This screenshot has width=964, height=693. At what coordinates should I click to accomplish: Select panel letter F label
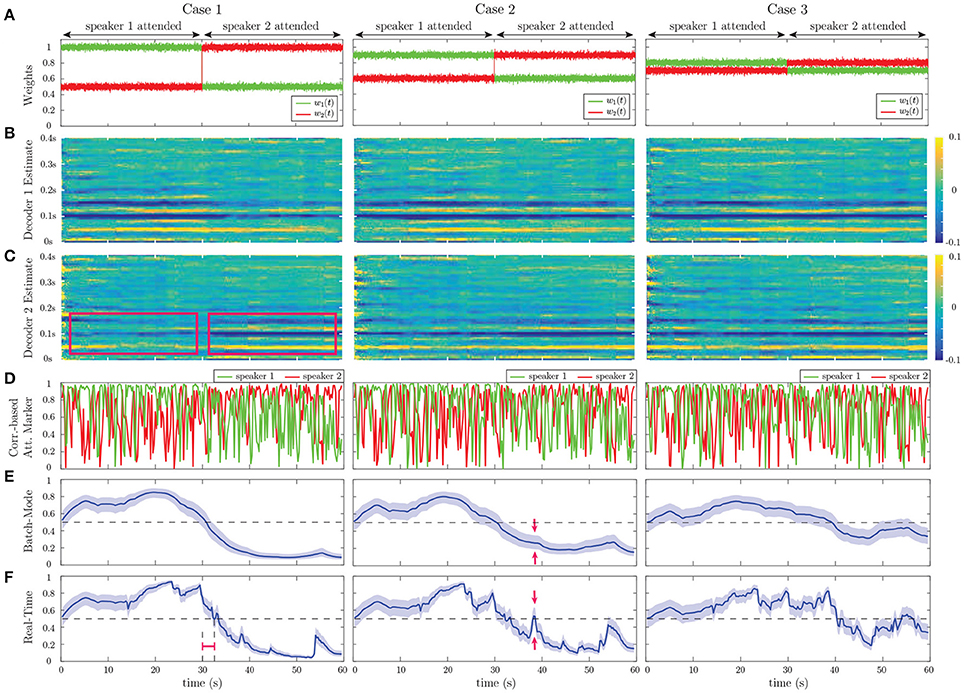[x=9, y=576]
